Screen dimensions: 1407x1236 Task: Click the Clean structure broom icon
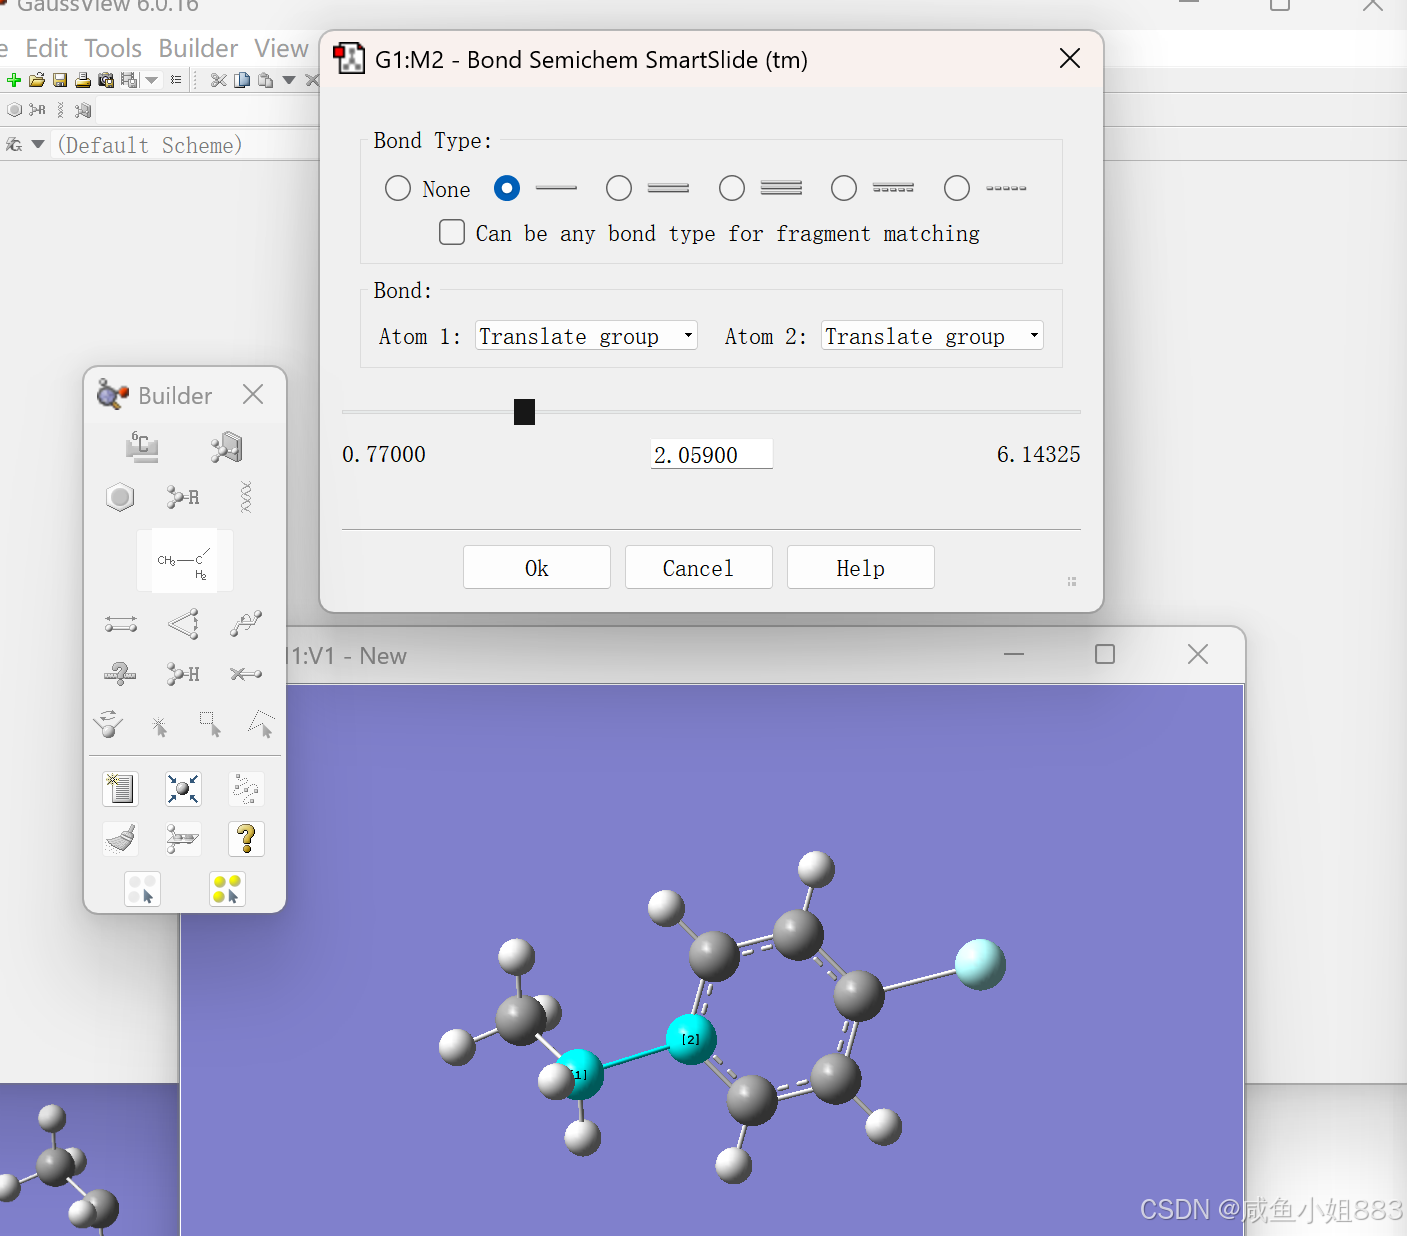click(x=120, y=839)
